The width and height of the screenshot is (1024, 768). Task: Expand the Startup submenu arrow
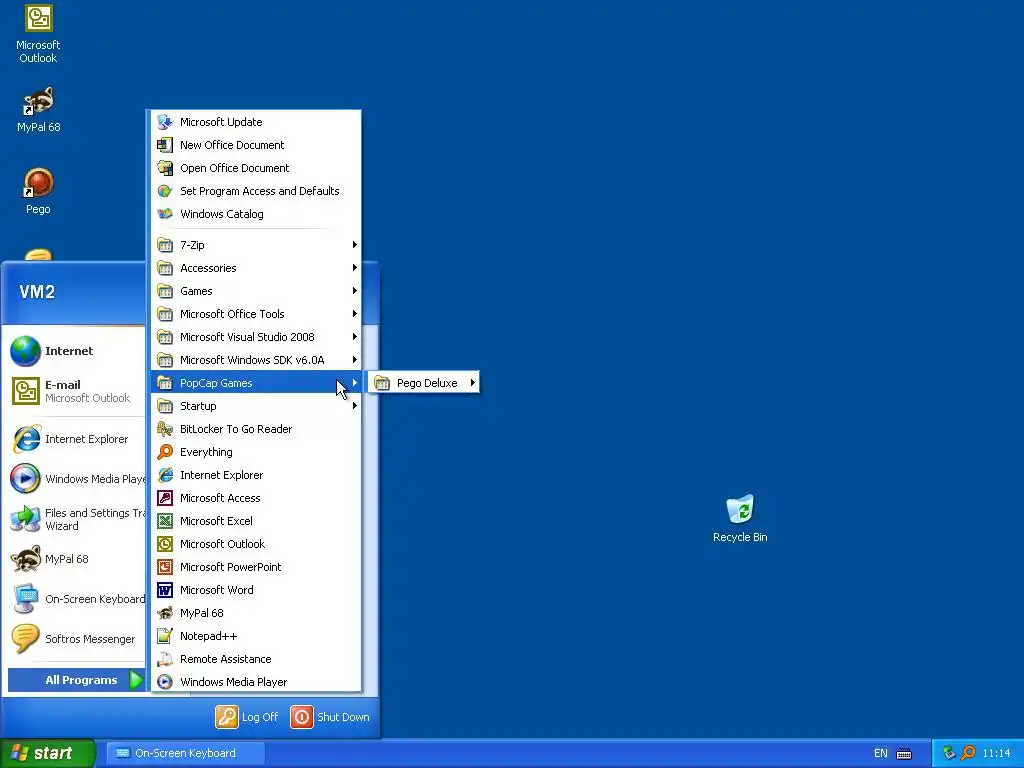click(x=355, y=406)
